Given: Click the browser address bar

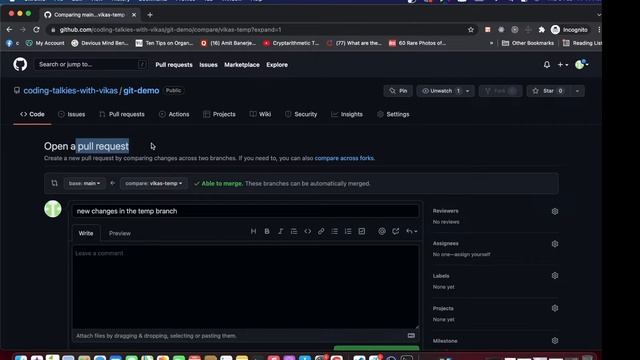Looking at the screenshot, I should pyautogui.click(x=261, y=30).
